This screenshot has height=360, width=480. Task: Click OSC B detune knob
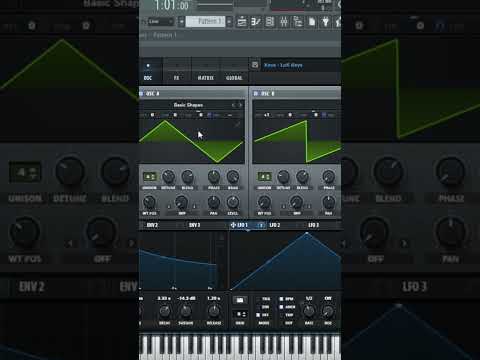(x=283, y=177)
